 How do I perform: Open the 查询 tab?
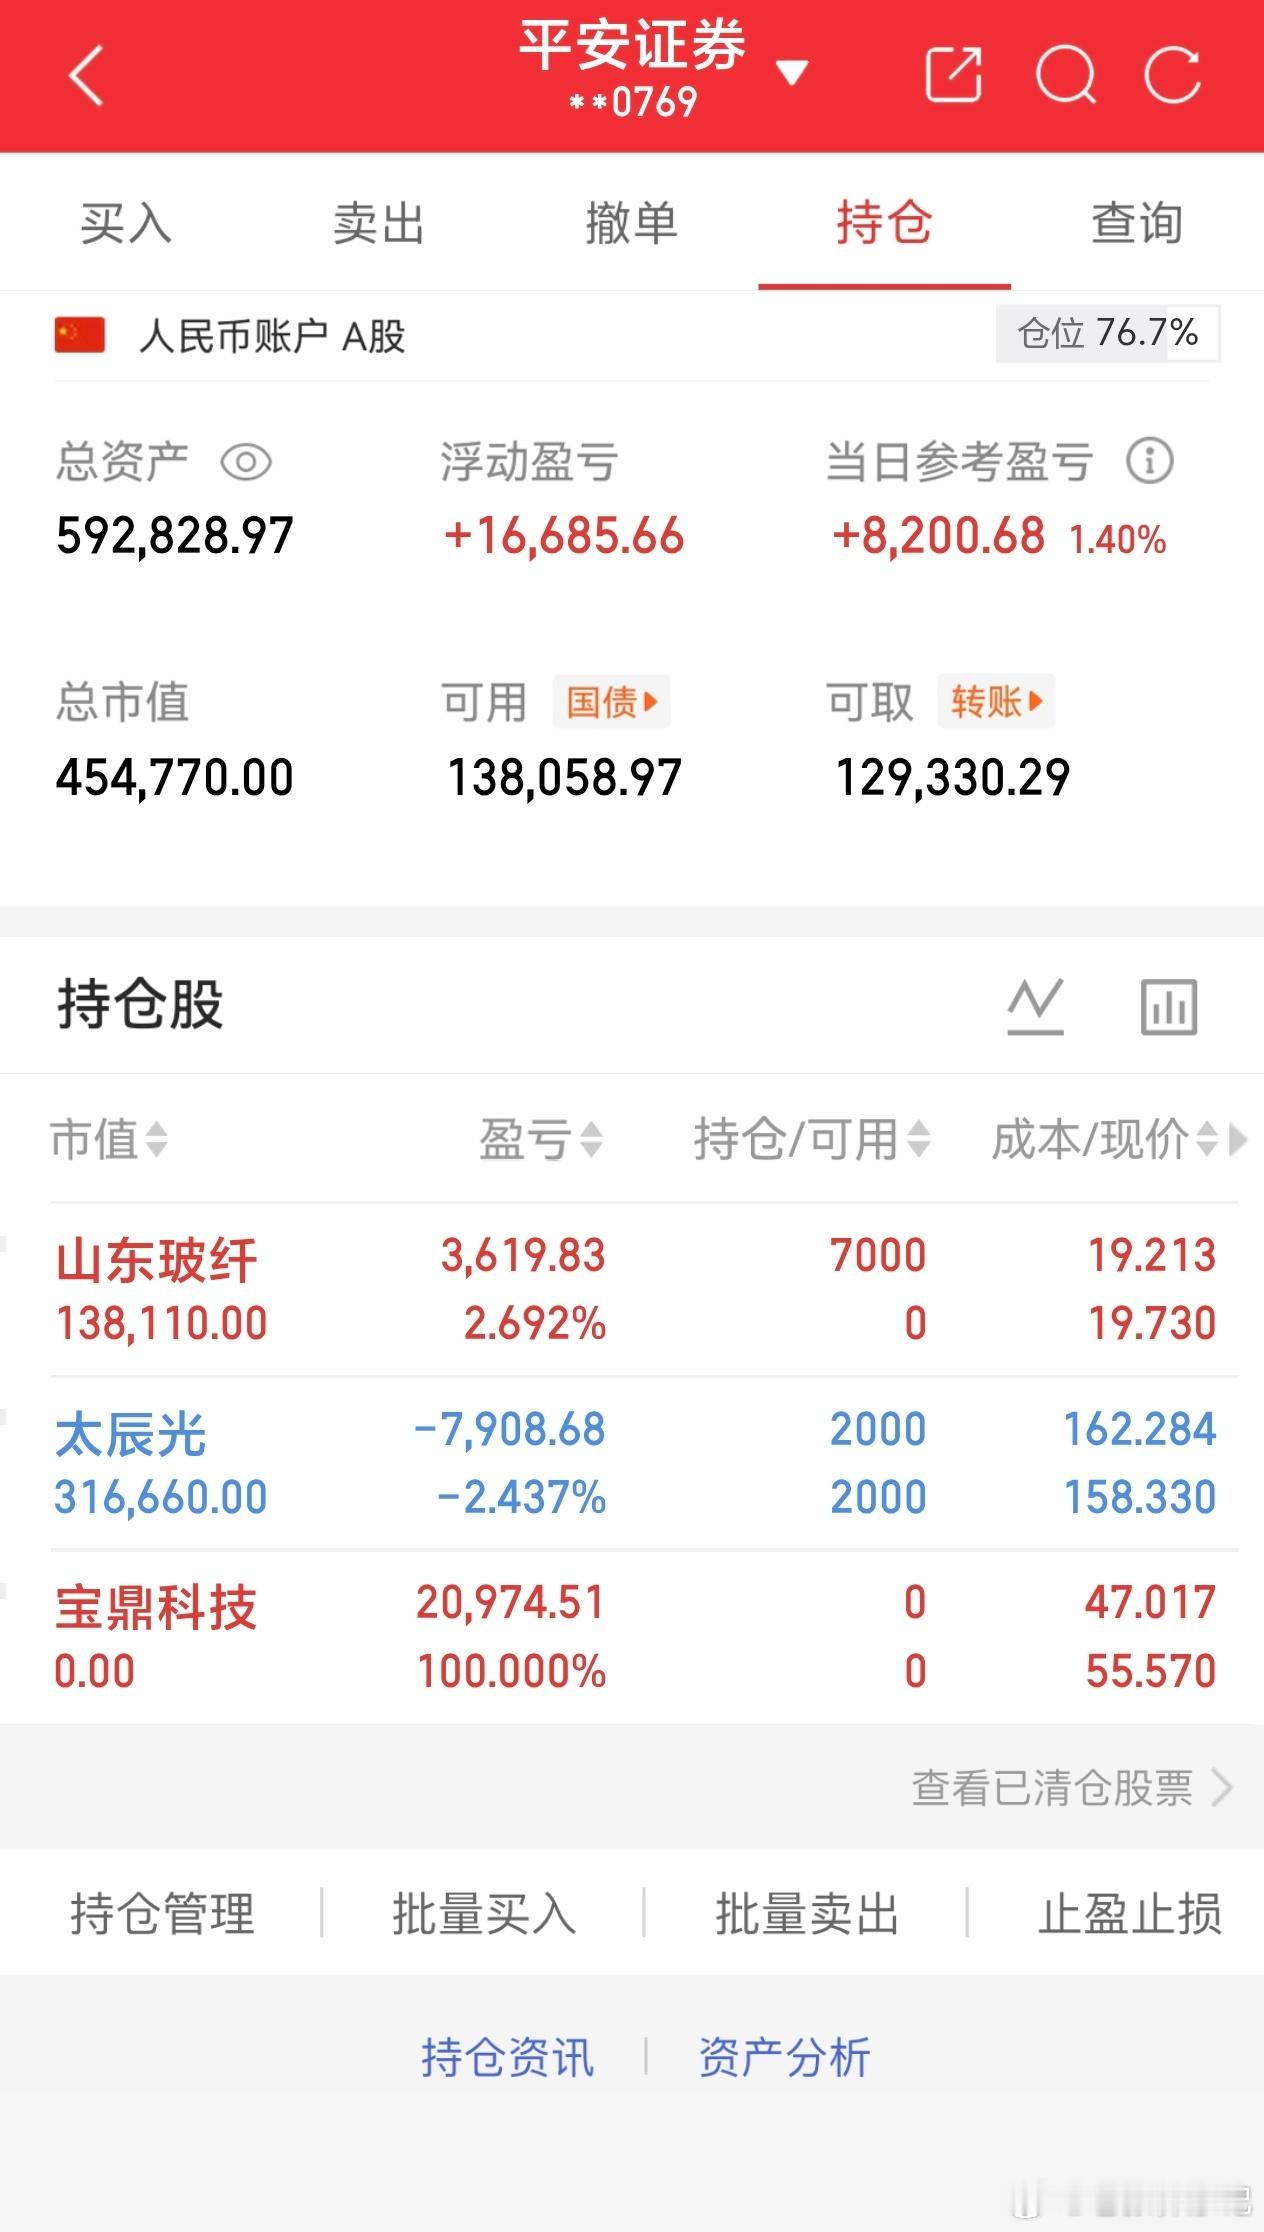(x=1137, y=222)
